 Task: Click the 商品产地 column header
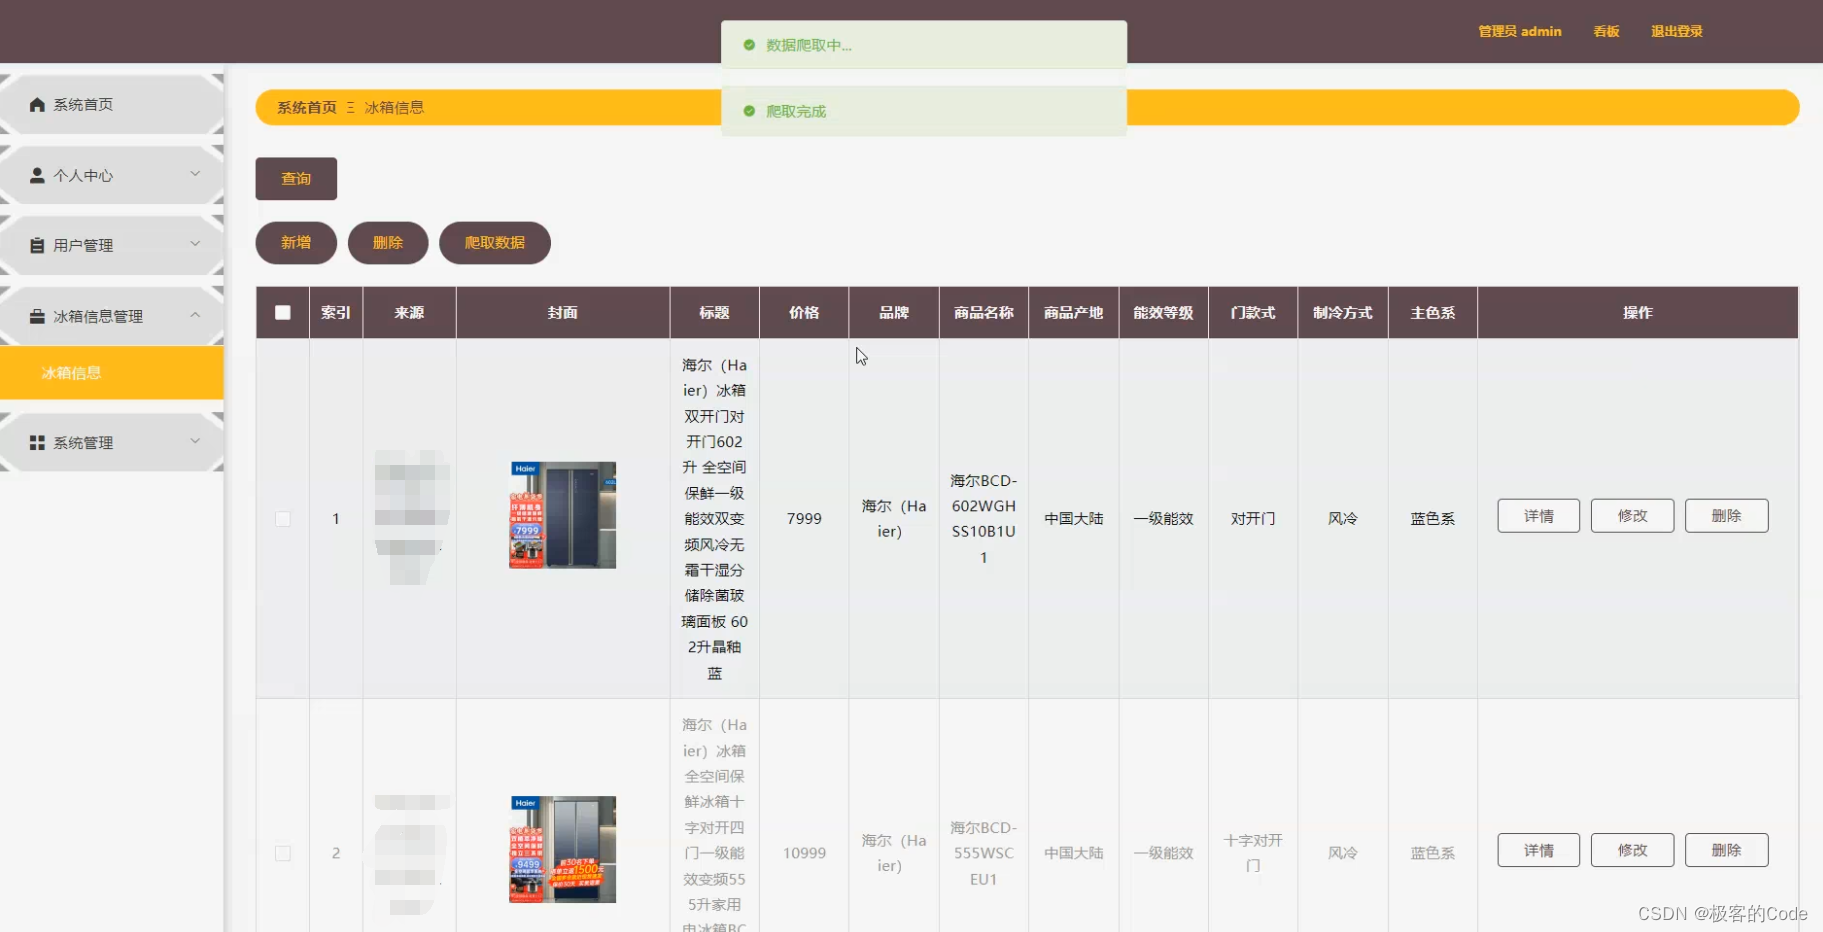(x=1073, y=312)
